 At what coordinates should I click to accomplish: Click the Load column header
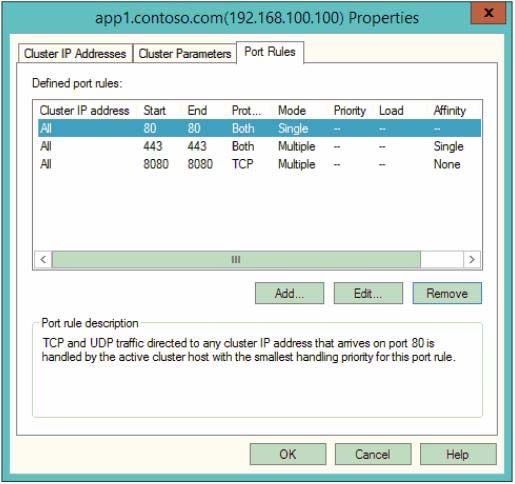391,110
